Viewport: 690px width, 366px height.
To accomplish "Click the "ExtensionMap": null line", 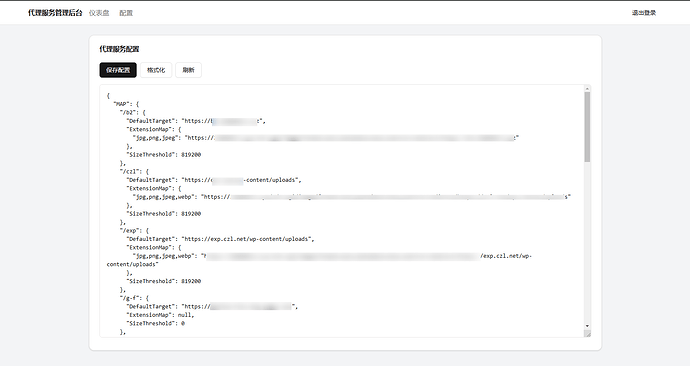I will (x=160, y=315).
